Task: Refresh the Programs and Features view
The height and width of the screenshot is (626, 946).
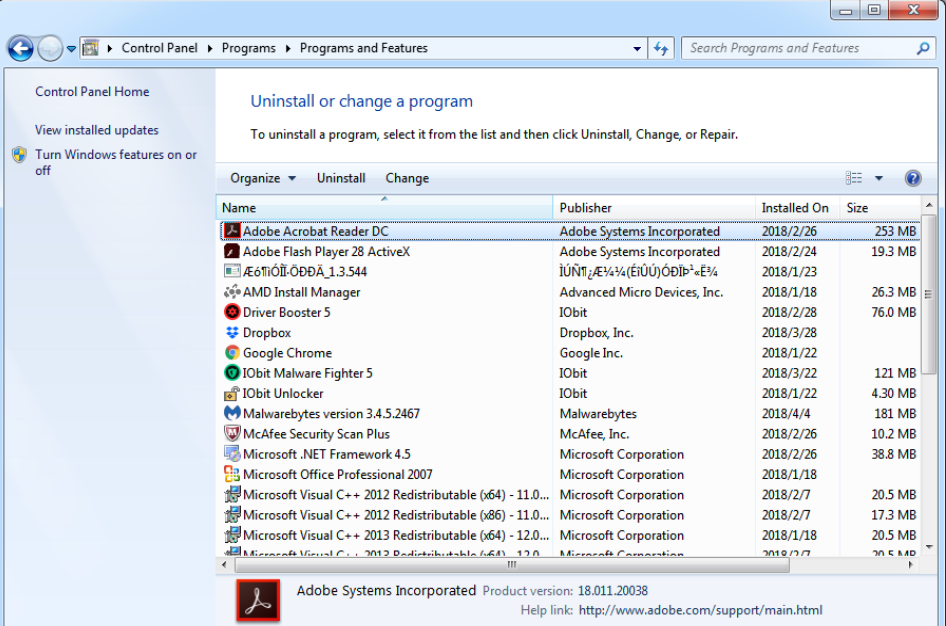Action: (661, 48)
